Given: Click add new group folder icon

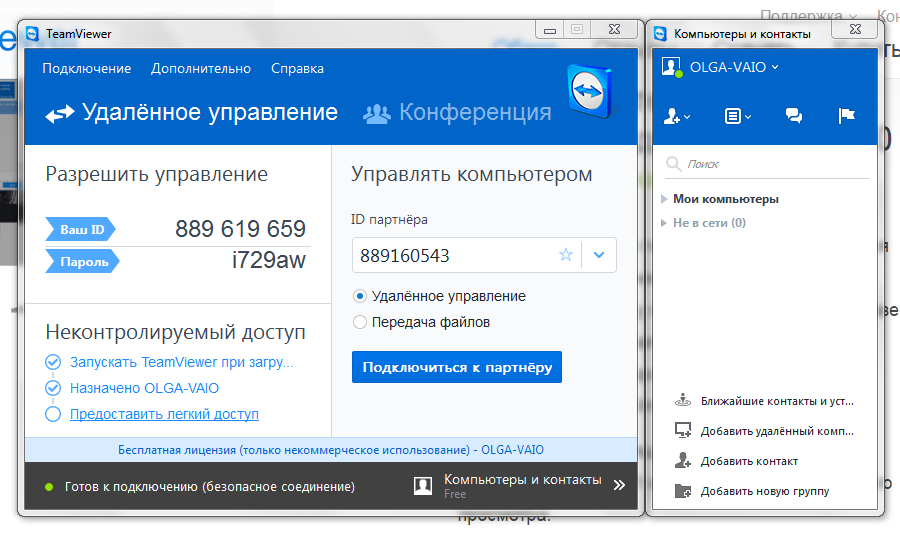Looking at the screenshot, I should click(x=683, y=491).
